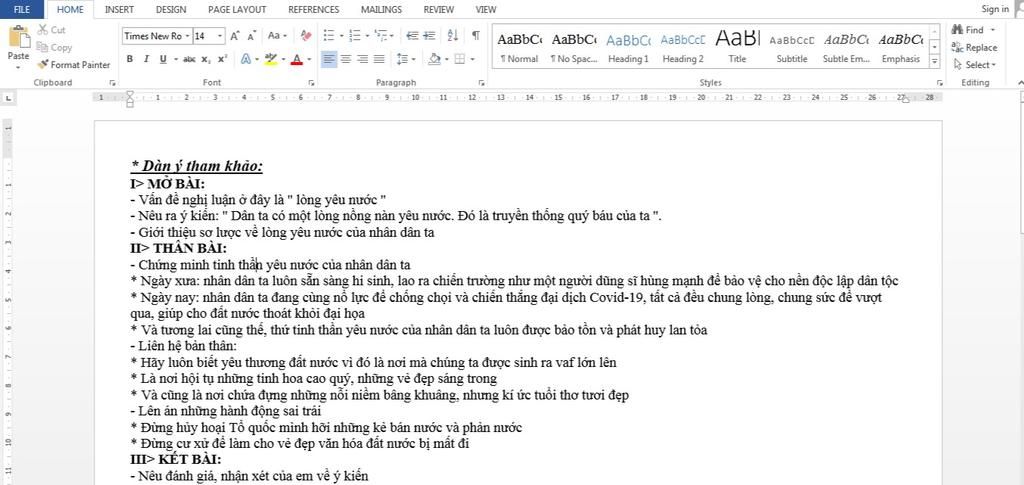This screenshot has width=1024, height=485.
Task: Sort text with A-Z sort icon
Action: (x=453, y=35)
